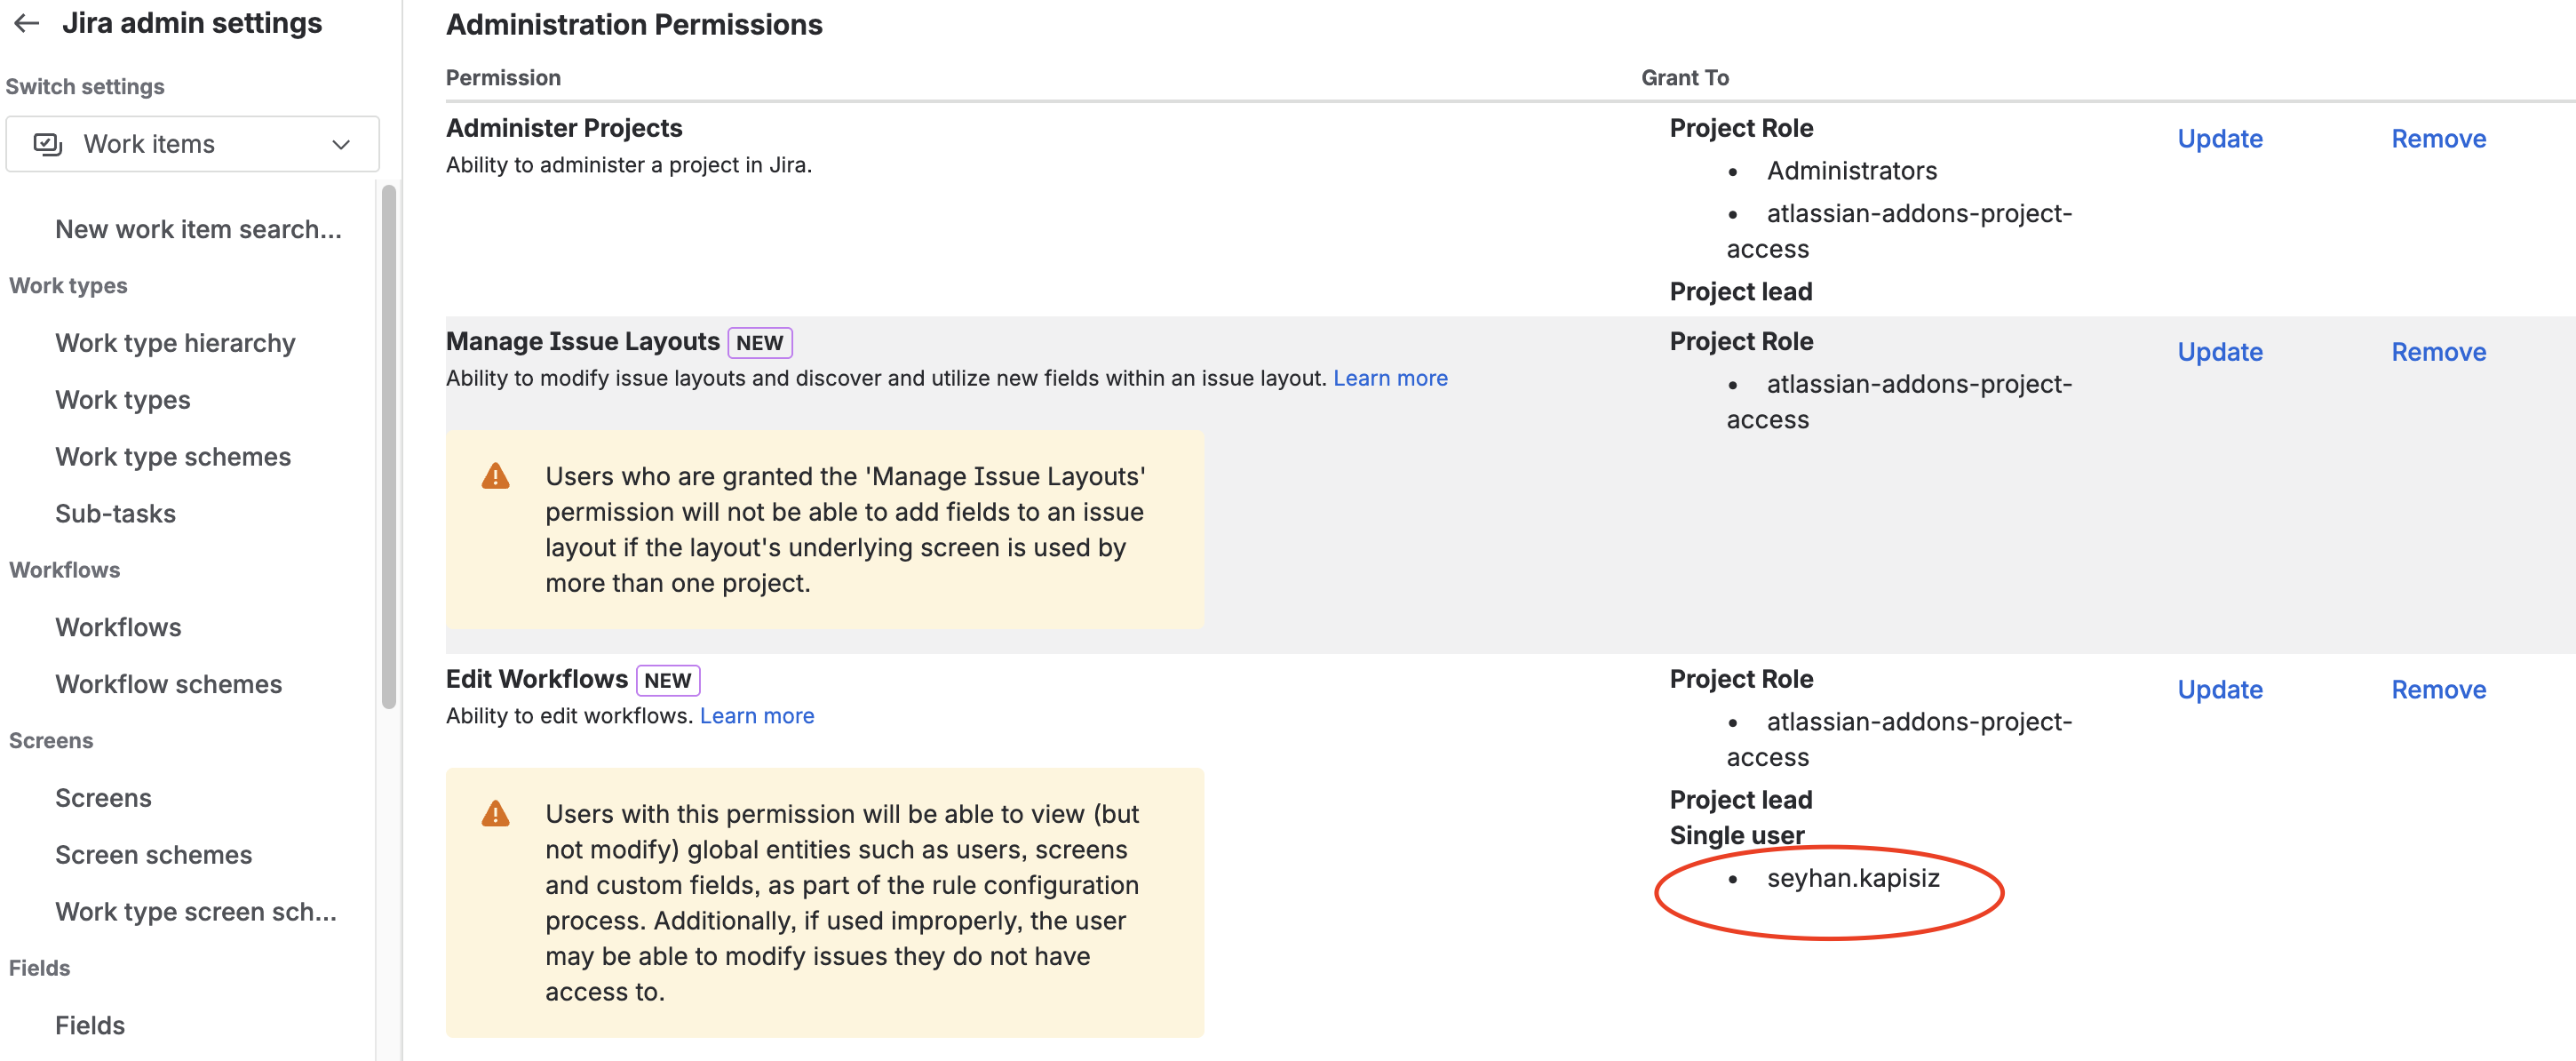Update the Manage Issue Layouts permission
2576x1061 pixels.
[2219, 352]
